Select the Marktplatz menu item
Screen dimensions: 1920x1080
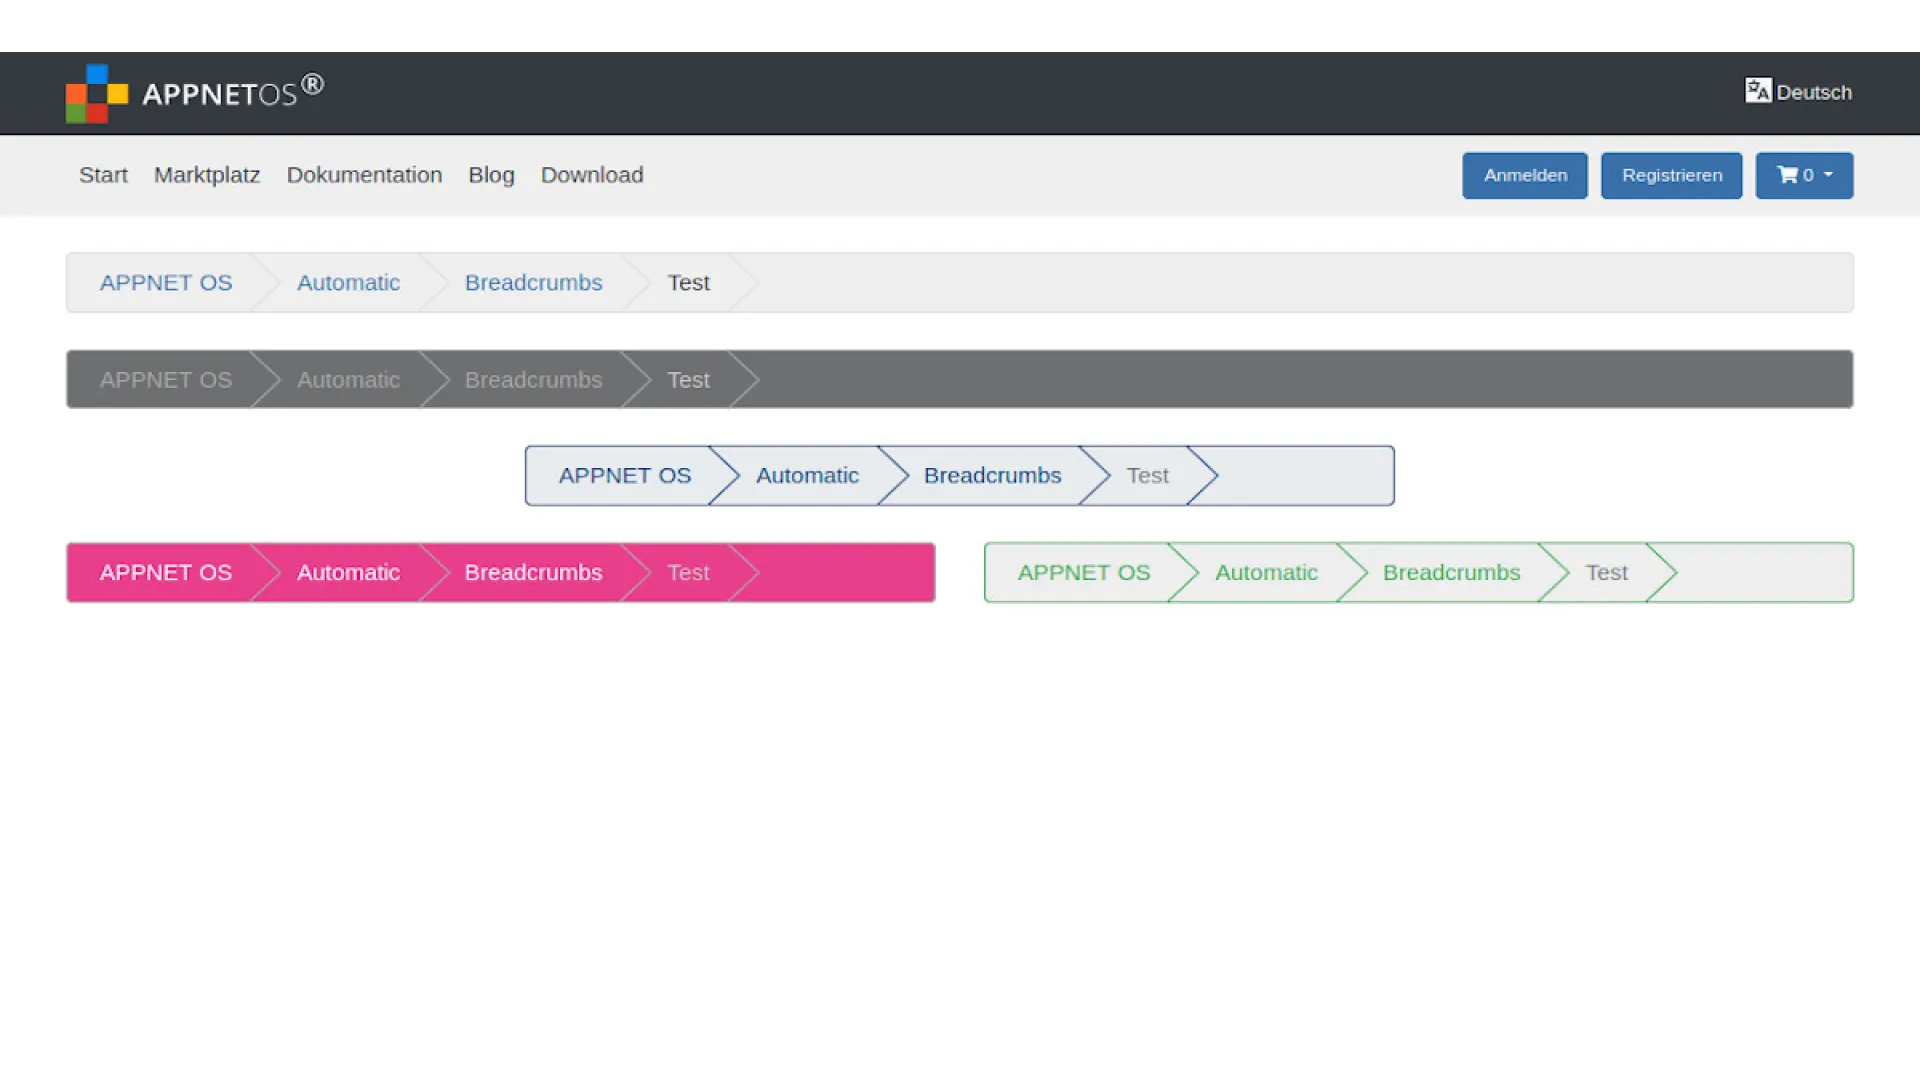pyautogui.click(x=206, y=174)
